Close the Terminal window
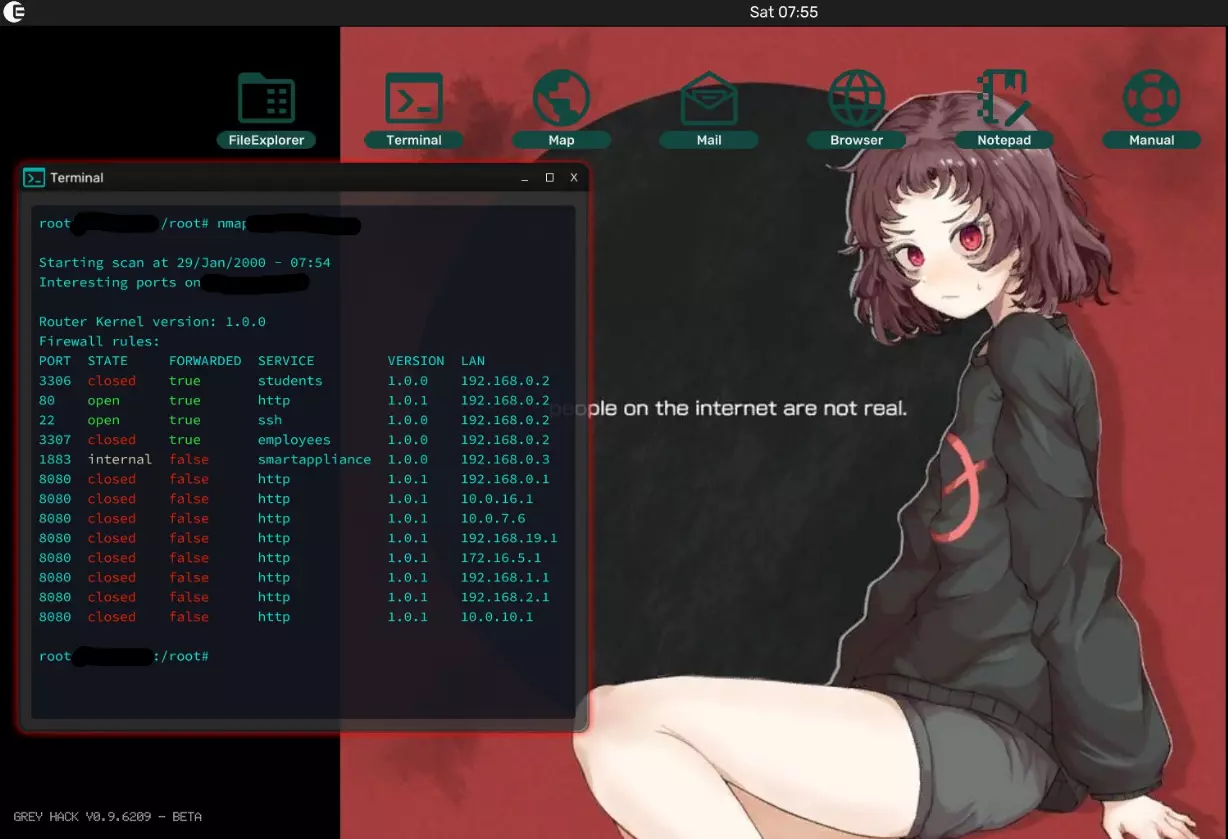 point(574,178)
